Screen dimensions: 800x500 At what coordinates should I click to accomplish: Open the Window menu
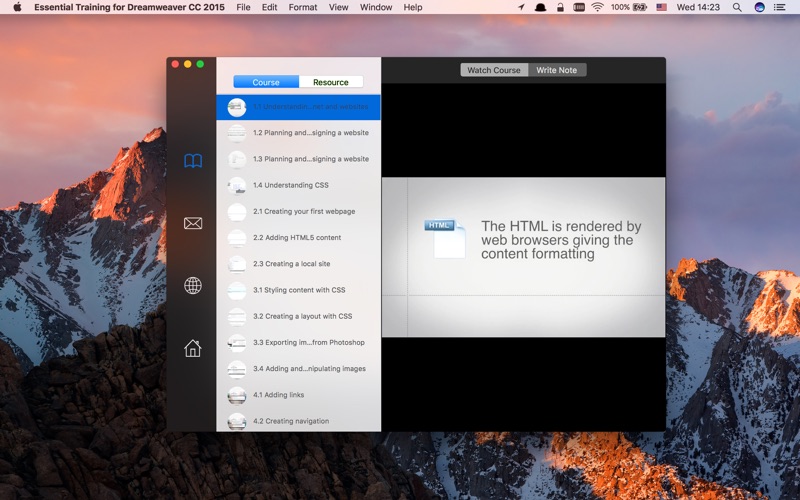pyautogui.click(x=376, y=7)
